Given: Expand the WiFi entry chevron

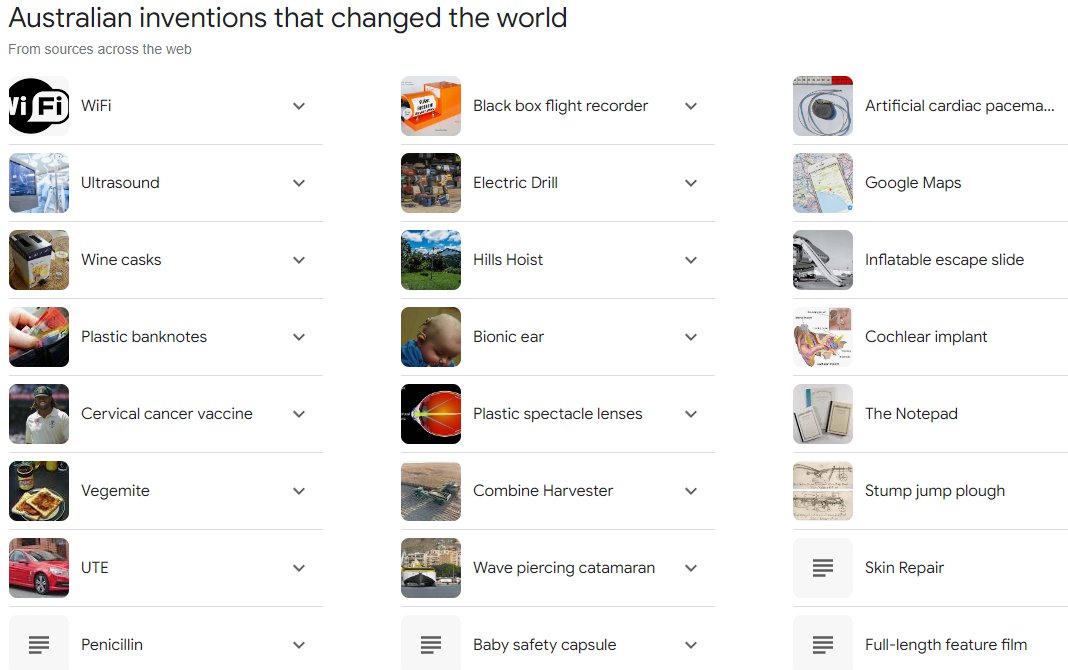Looking at the screenshot, I should pos(299,106).
